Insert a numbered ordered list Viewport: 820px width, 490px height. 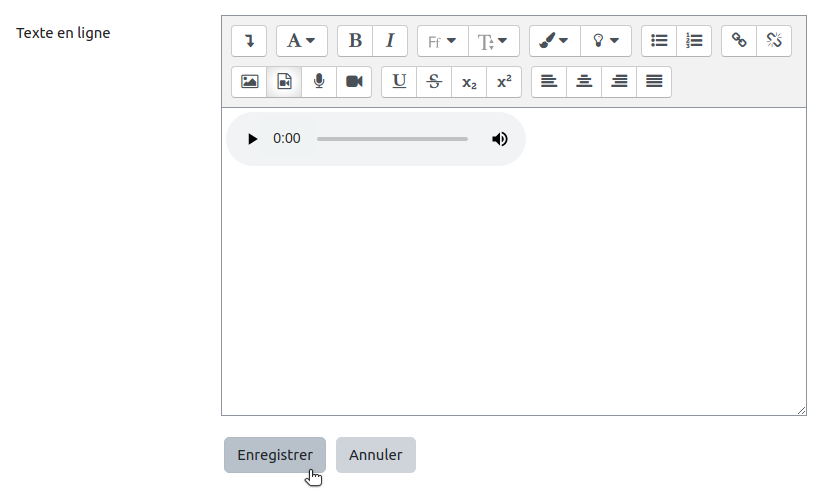pos(694,41)
